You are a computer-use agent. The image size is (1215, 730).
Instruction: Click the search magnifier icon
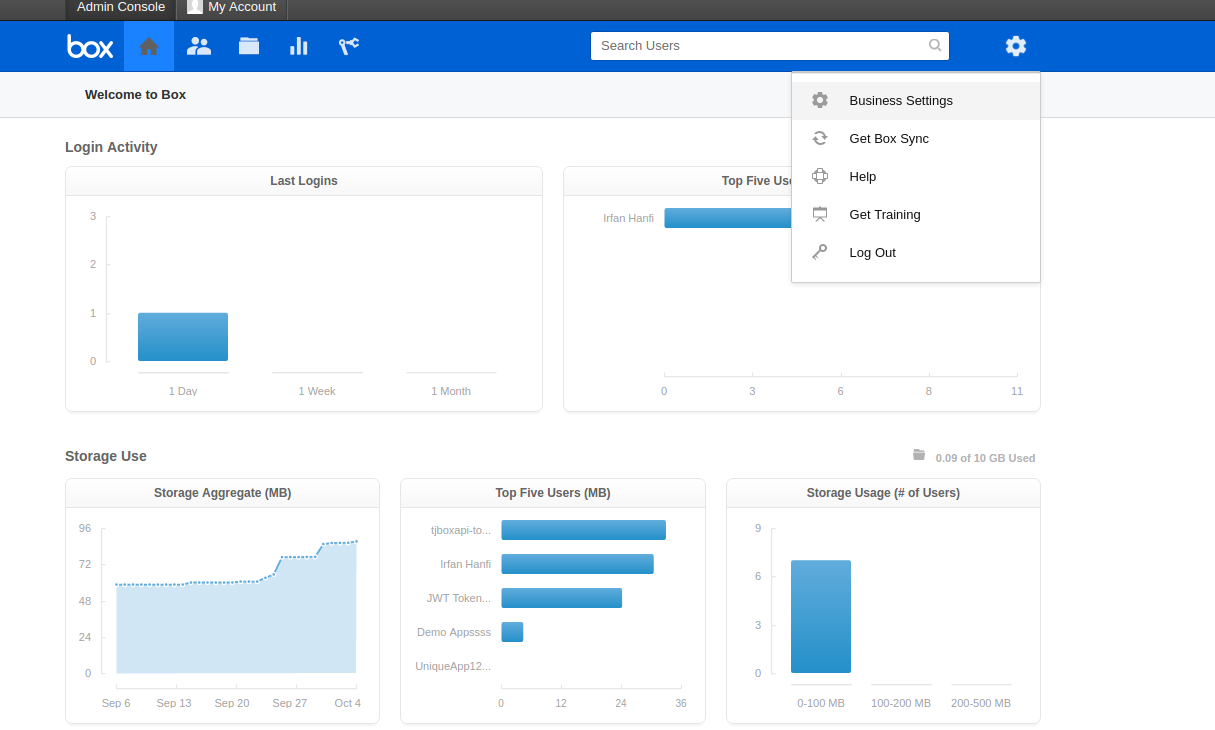pos(935,45)
